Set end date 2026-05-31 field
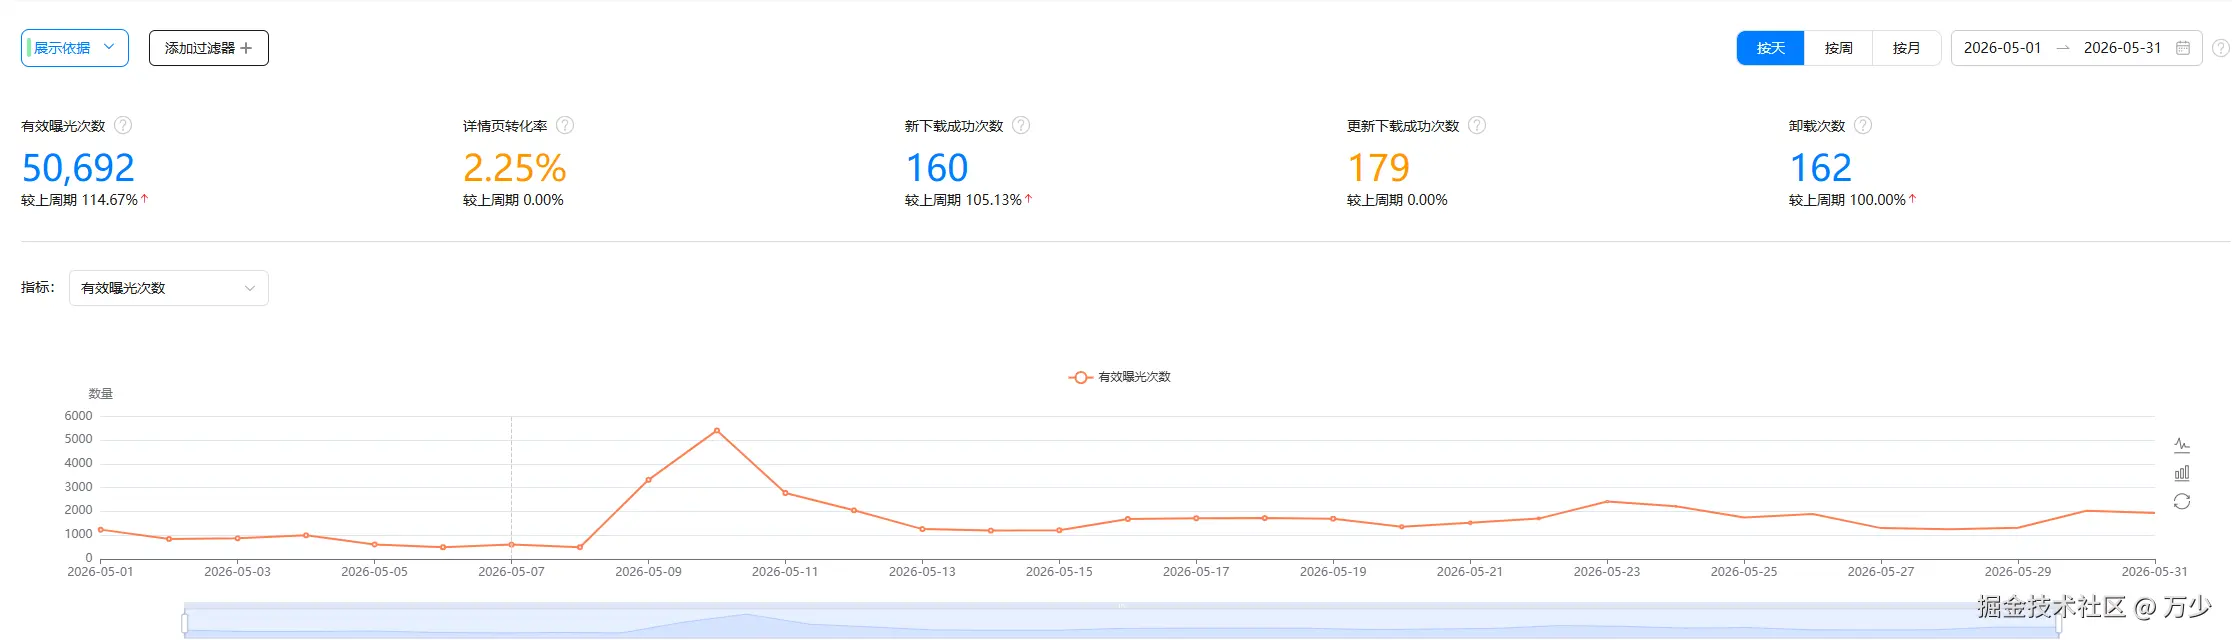 pos(2122,48)
